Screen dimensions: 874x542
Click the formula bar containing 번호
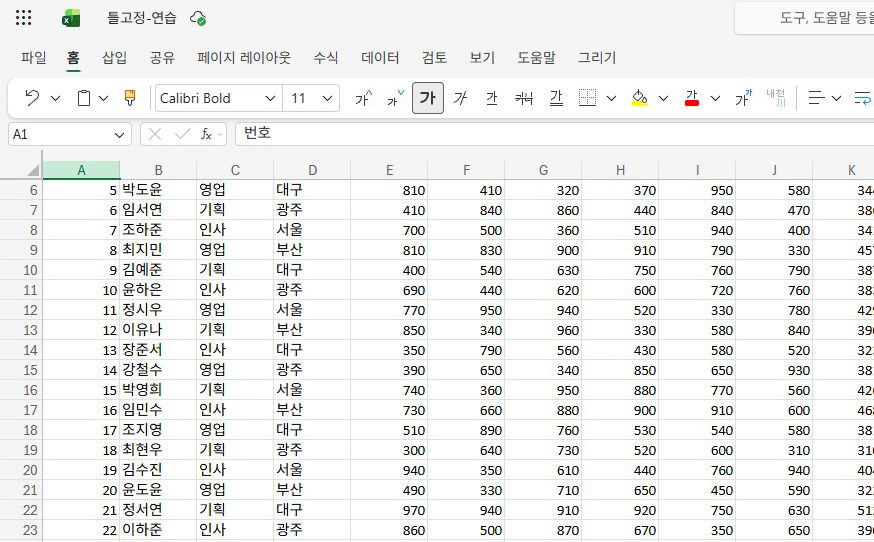coord(555,134)
